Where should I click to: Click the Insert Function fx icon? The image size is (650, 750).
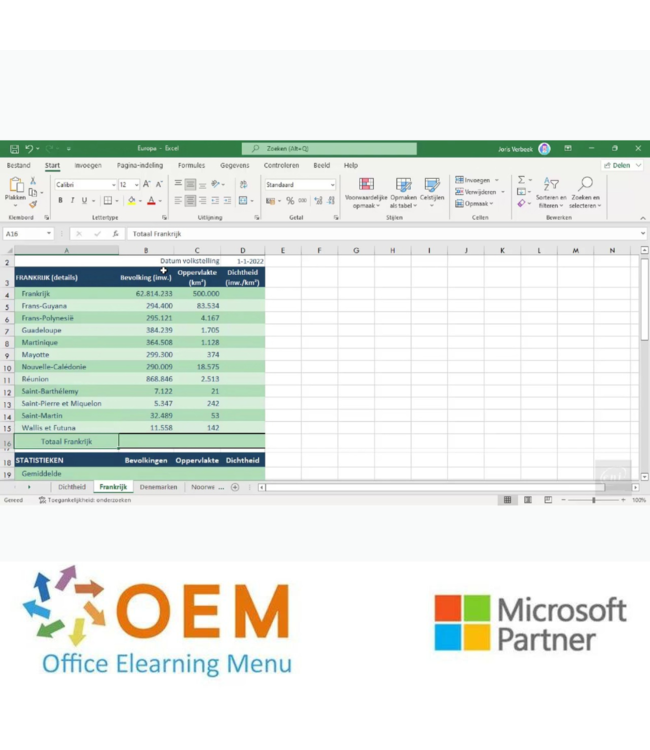click(x=115, y=234)
